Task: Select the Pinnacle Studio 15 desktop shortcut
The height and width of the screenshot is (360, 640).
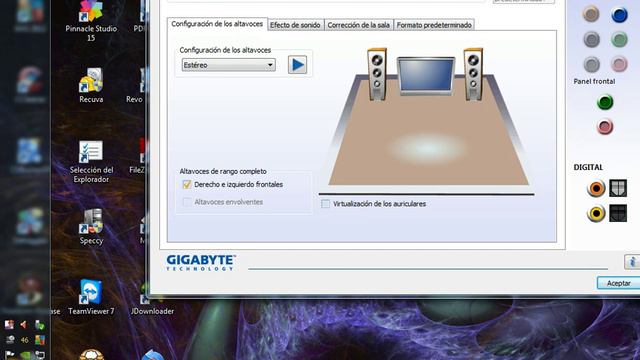Action: coord(91,21)
